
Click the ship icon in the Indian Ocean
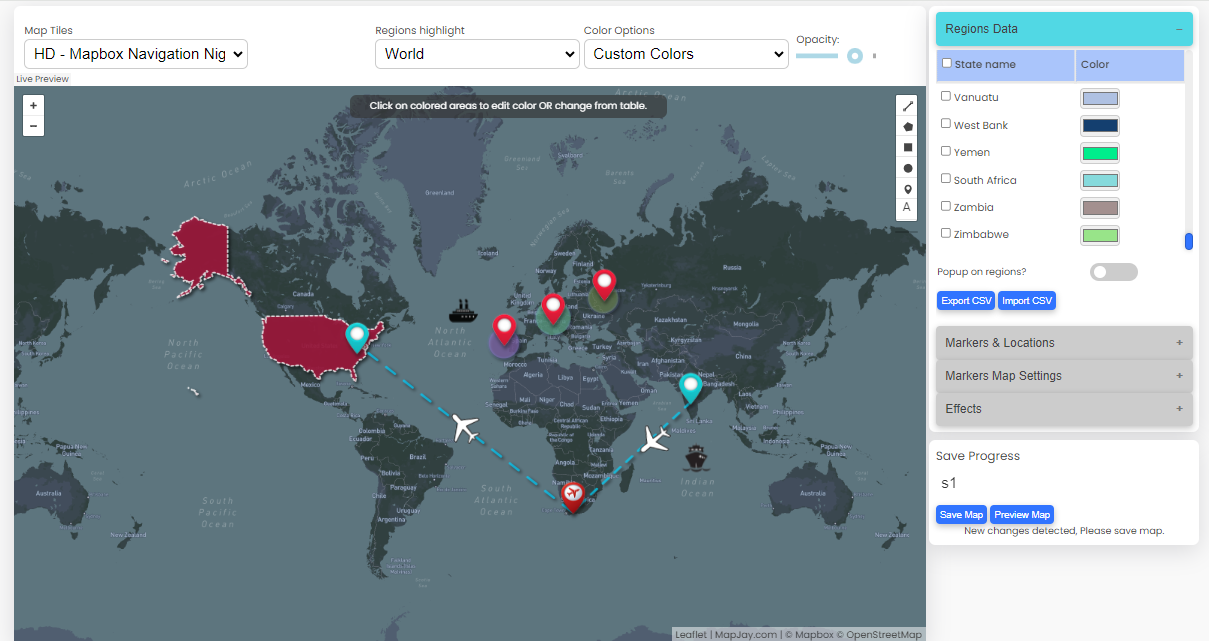tap(697, 458)
